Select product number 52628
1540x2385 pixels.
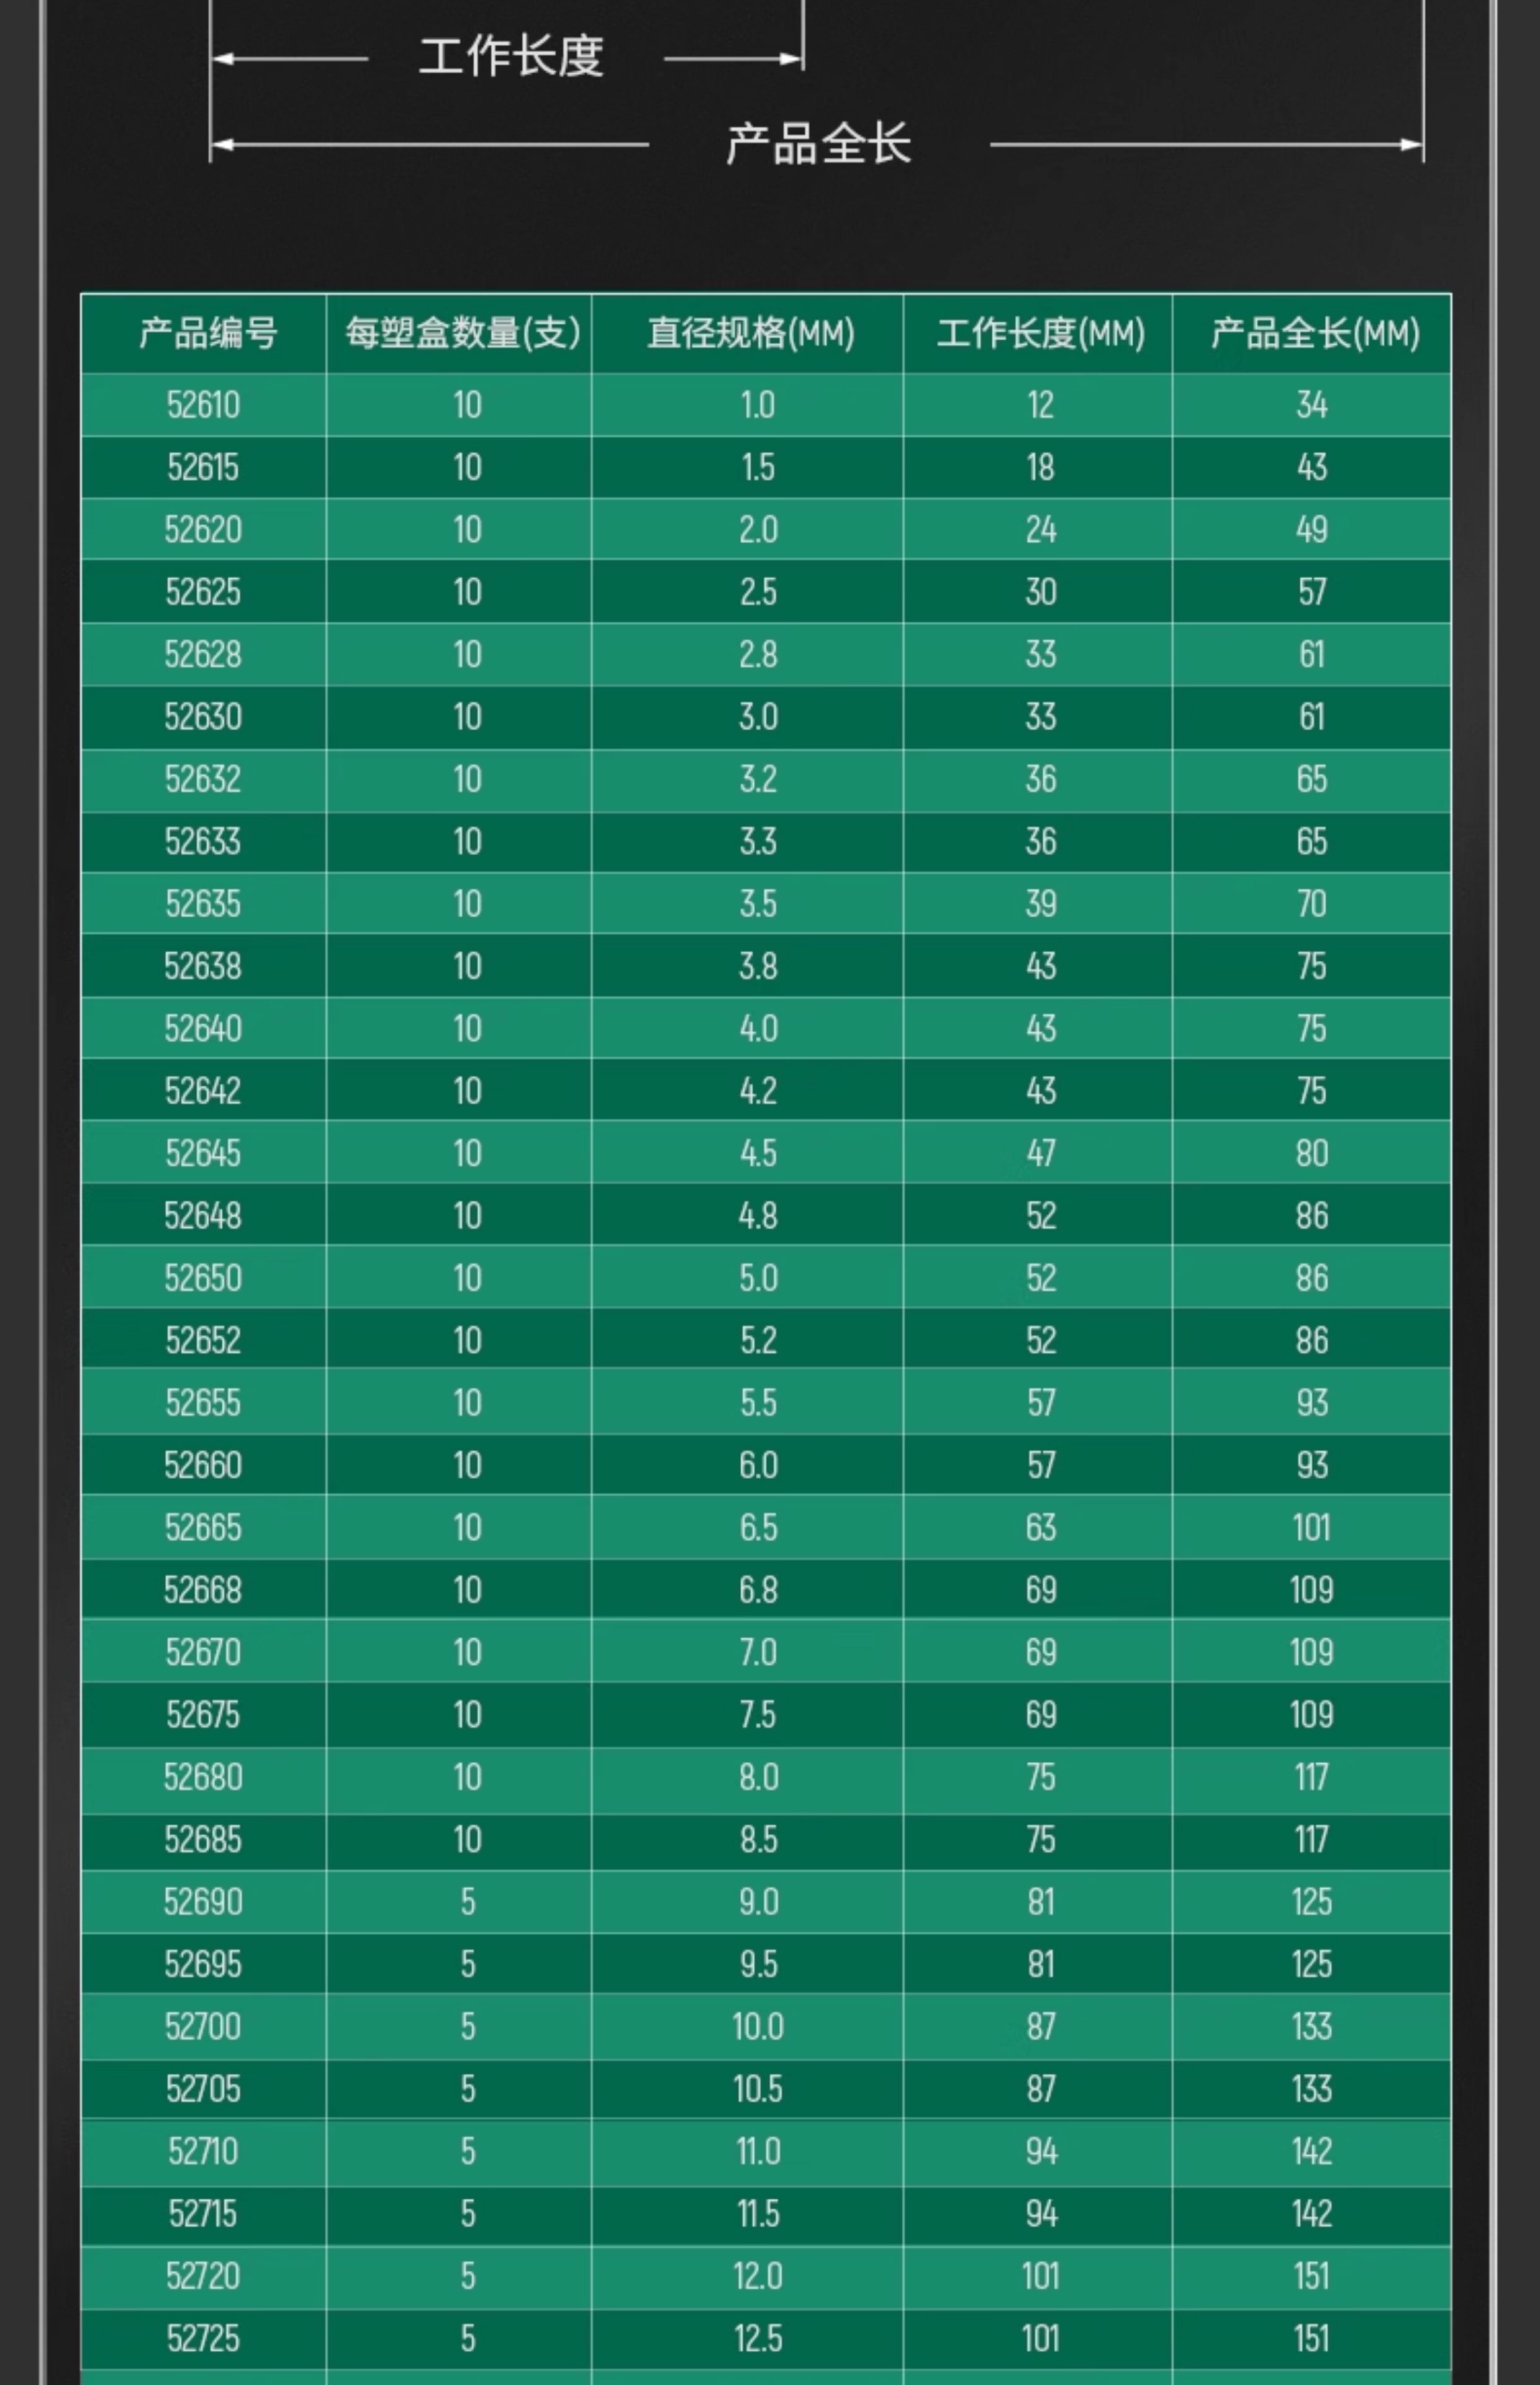tap(203, 654)
